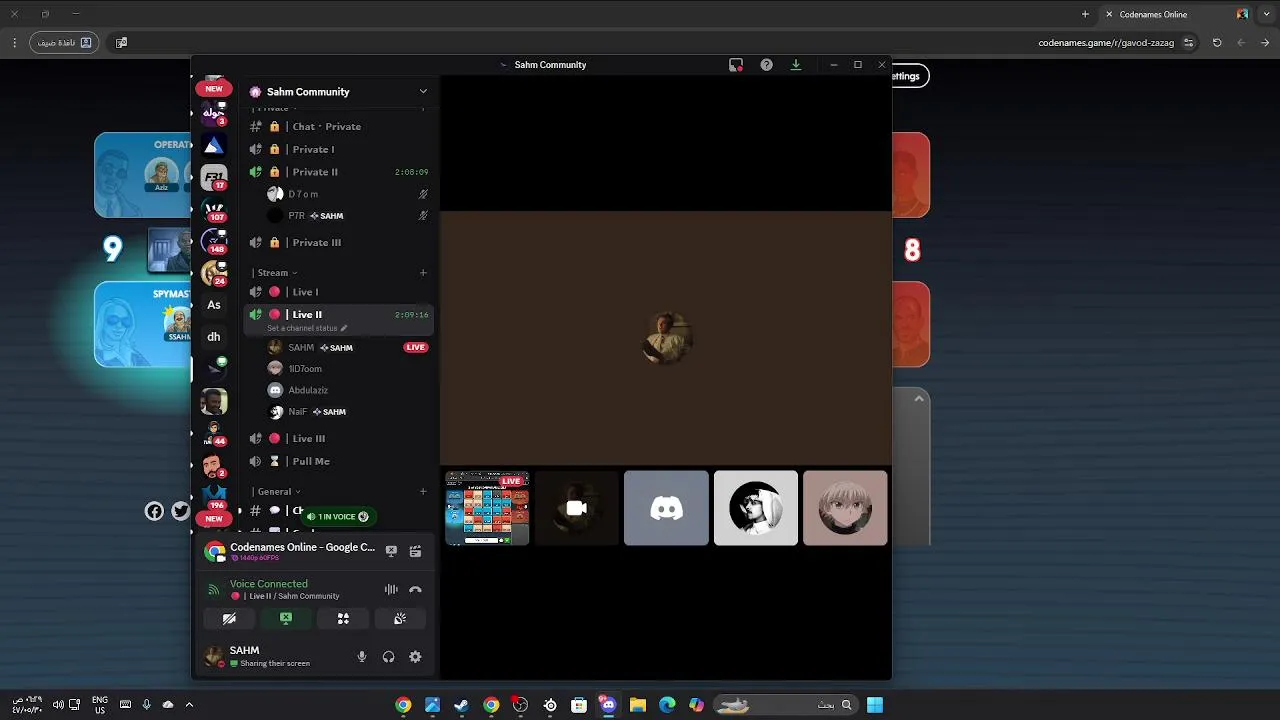
Task: Click the focused speaker avatar in main view
Action: (x=666, y=337)
